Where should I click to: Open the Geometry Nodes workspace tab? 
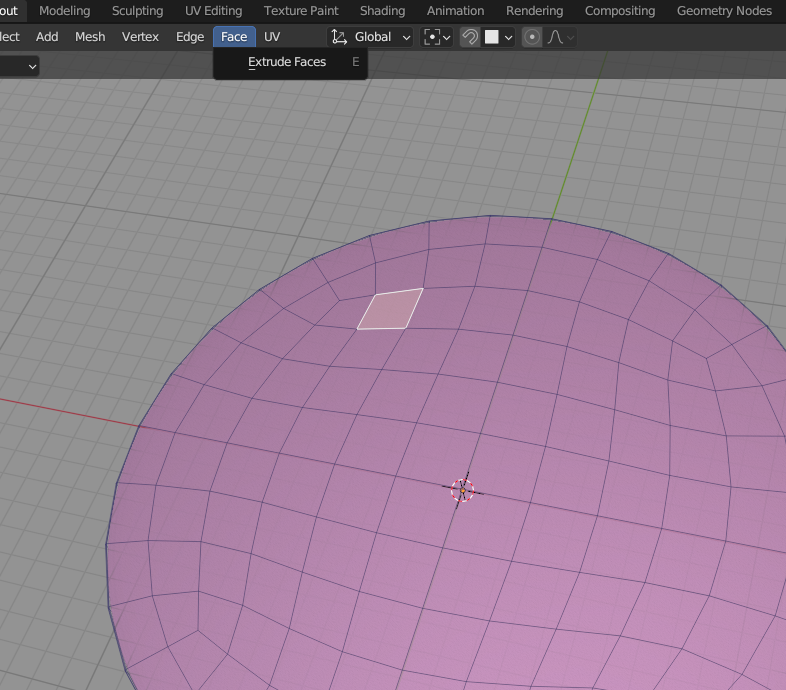[724, 11]
